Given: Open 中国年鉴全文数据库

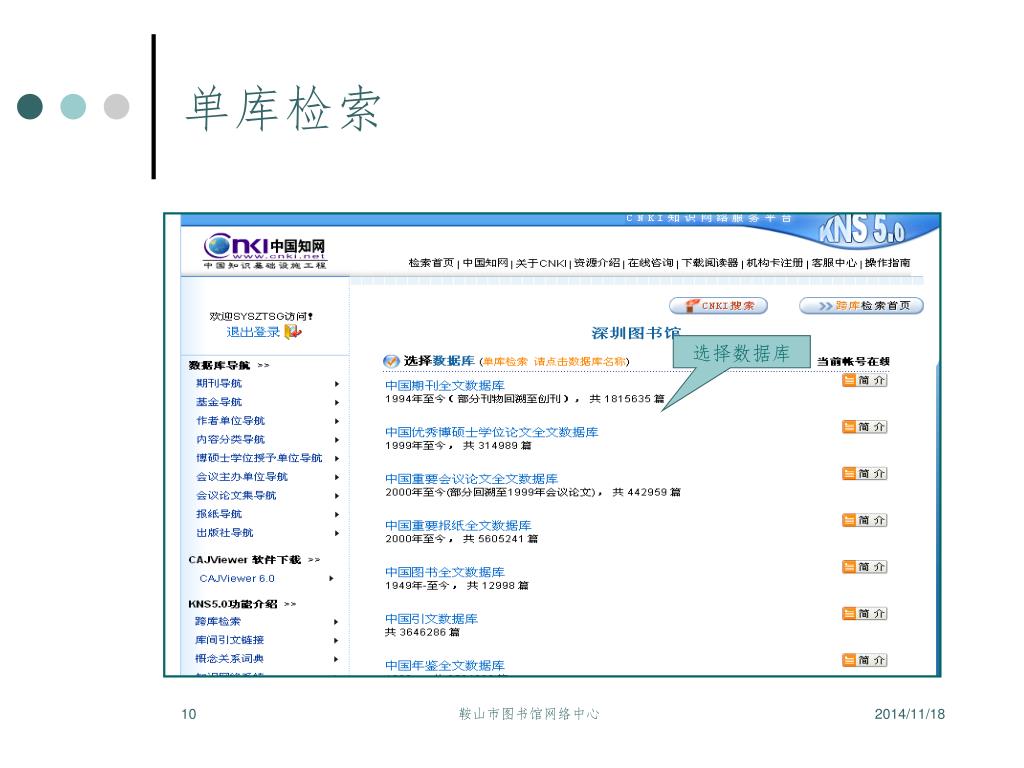Looking at the screenshot, I should coord(445,665).
